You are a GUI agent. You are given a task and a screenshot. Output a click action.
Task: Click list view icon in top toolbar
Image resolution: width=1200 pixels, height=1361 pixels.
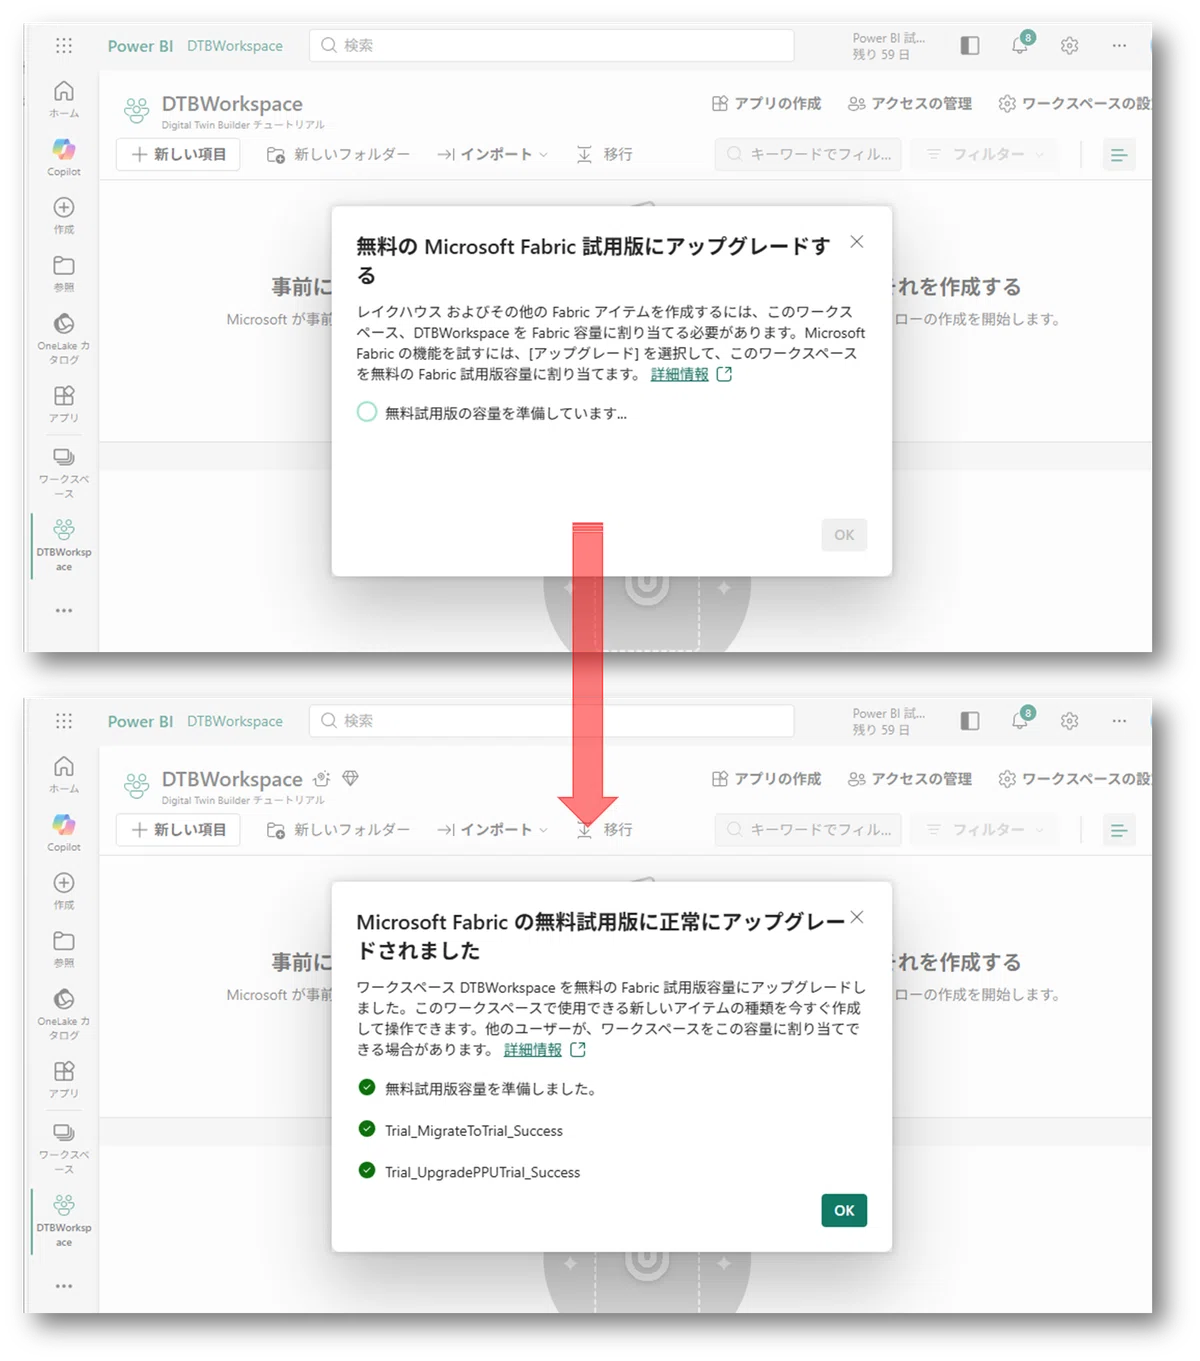[1119, 155]
